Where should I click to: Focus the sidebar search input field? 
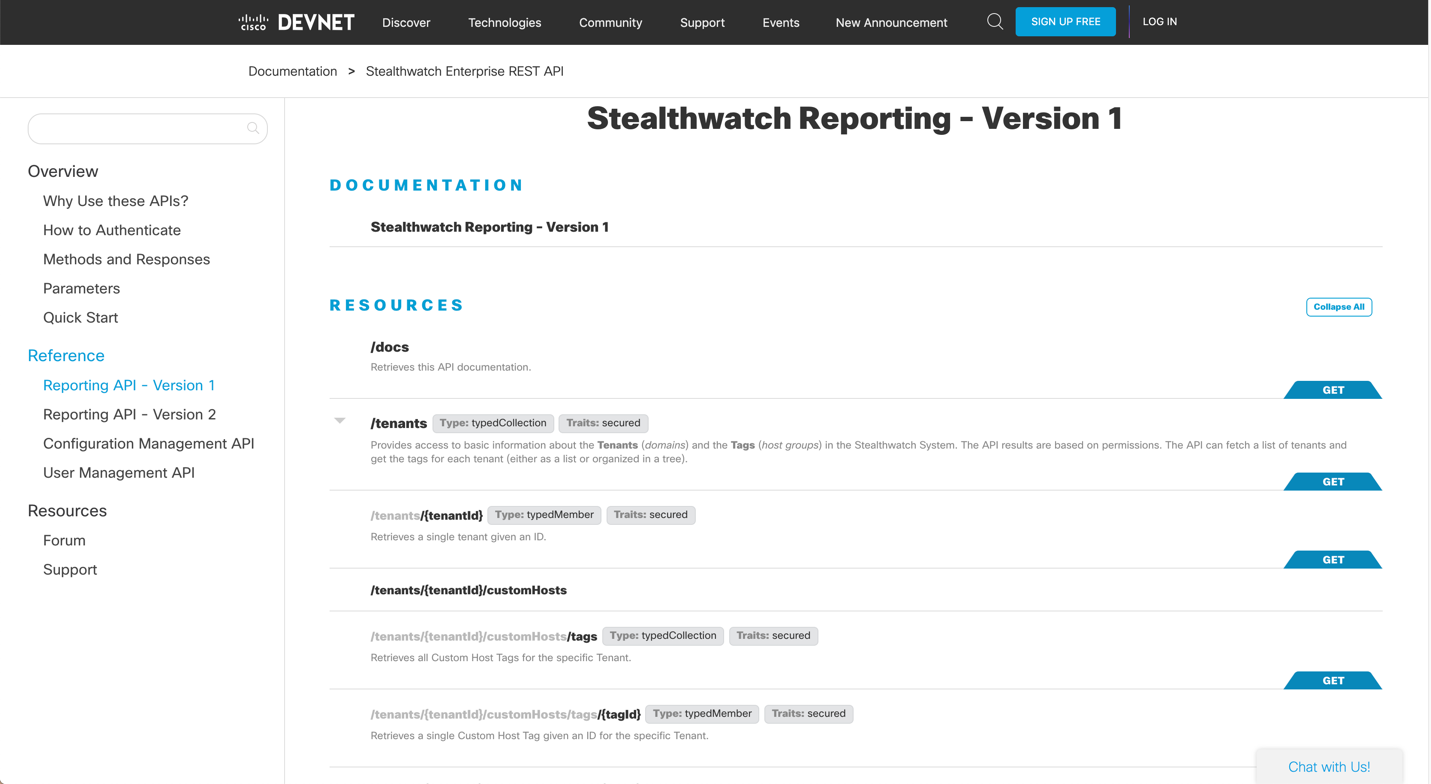[x=148, y=128]
